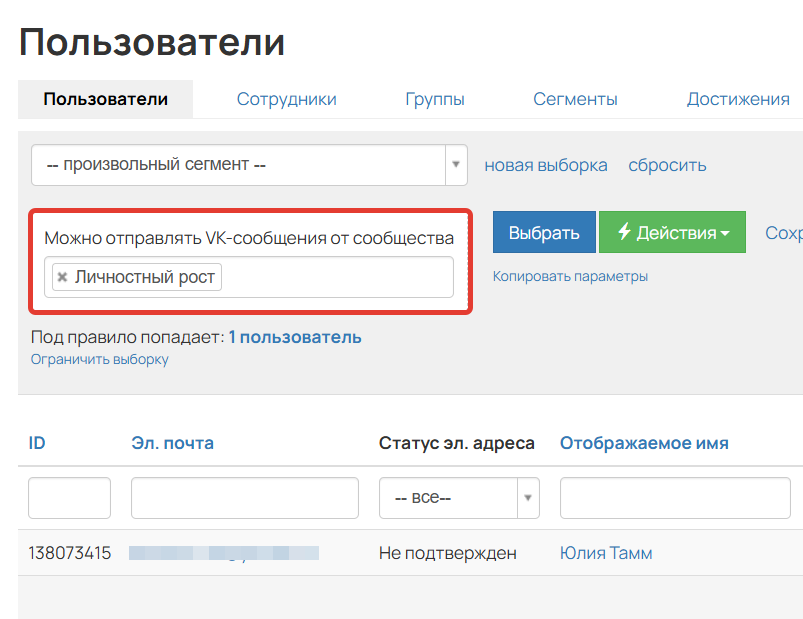The height and width of the screenshot is (619, 803).
Task: Select "Ограничить выборку"
Action: (x=100, y=358)
